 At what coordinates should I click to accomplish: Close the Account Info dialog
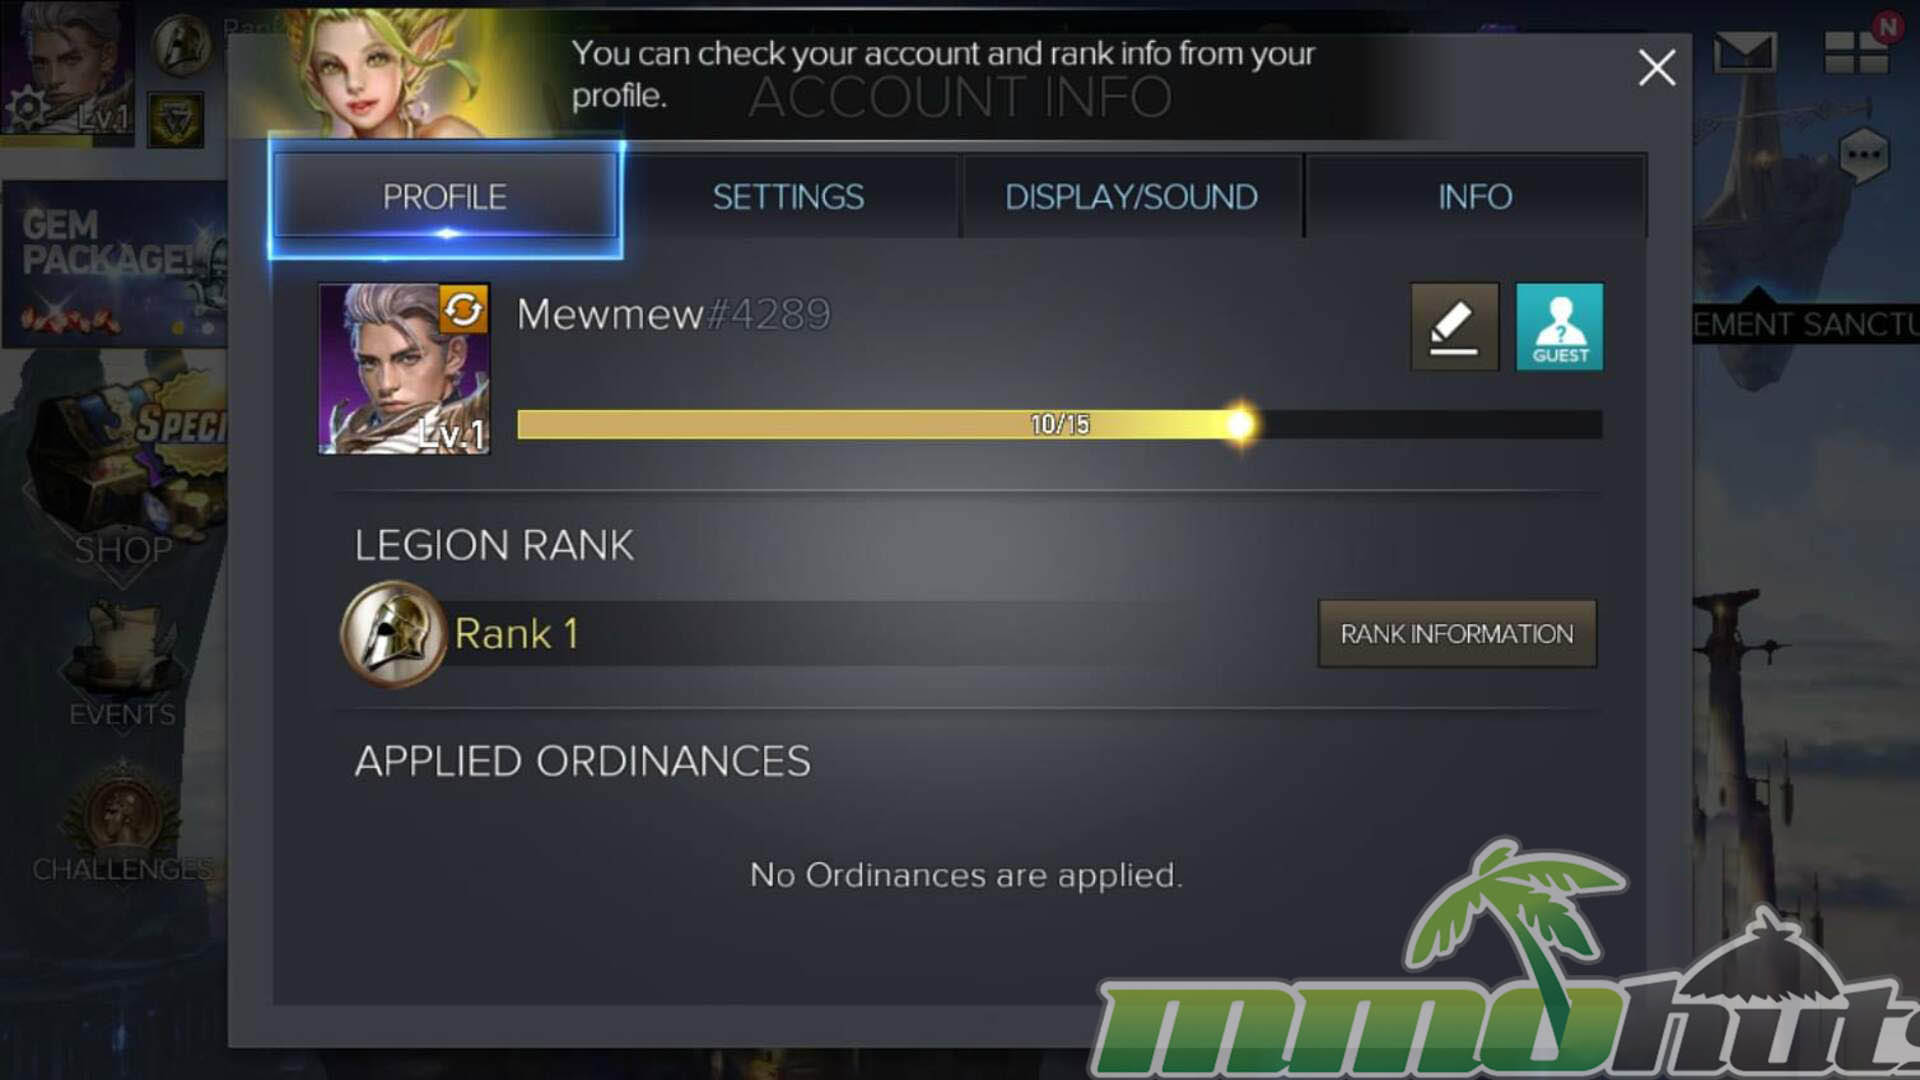pos(1657,68)
